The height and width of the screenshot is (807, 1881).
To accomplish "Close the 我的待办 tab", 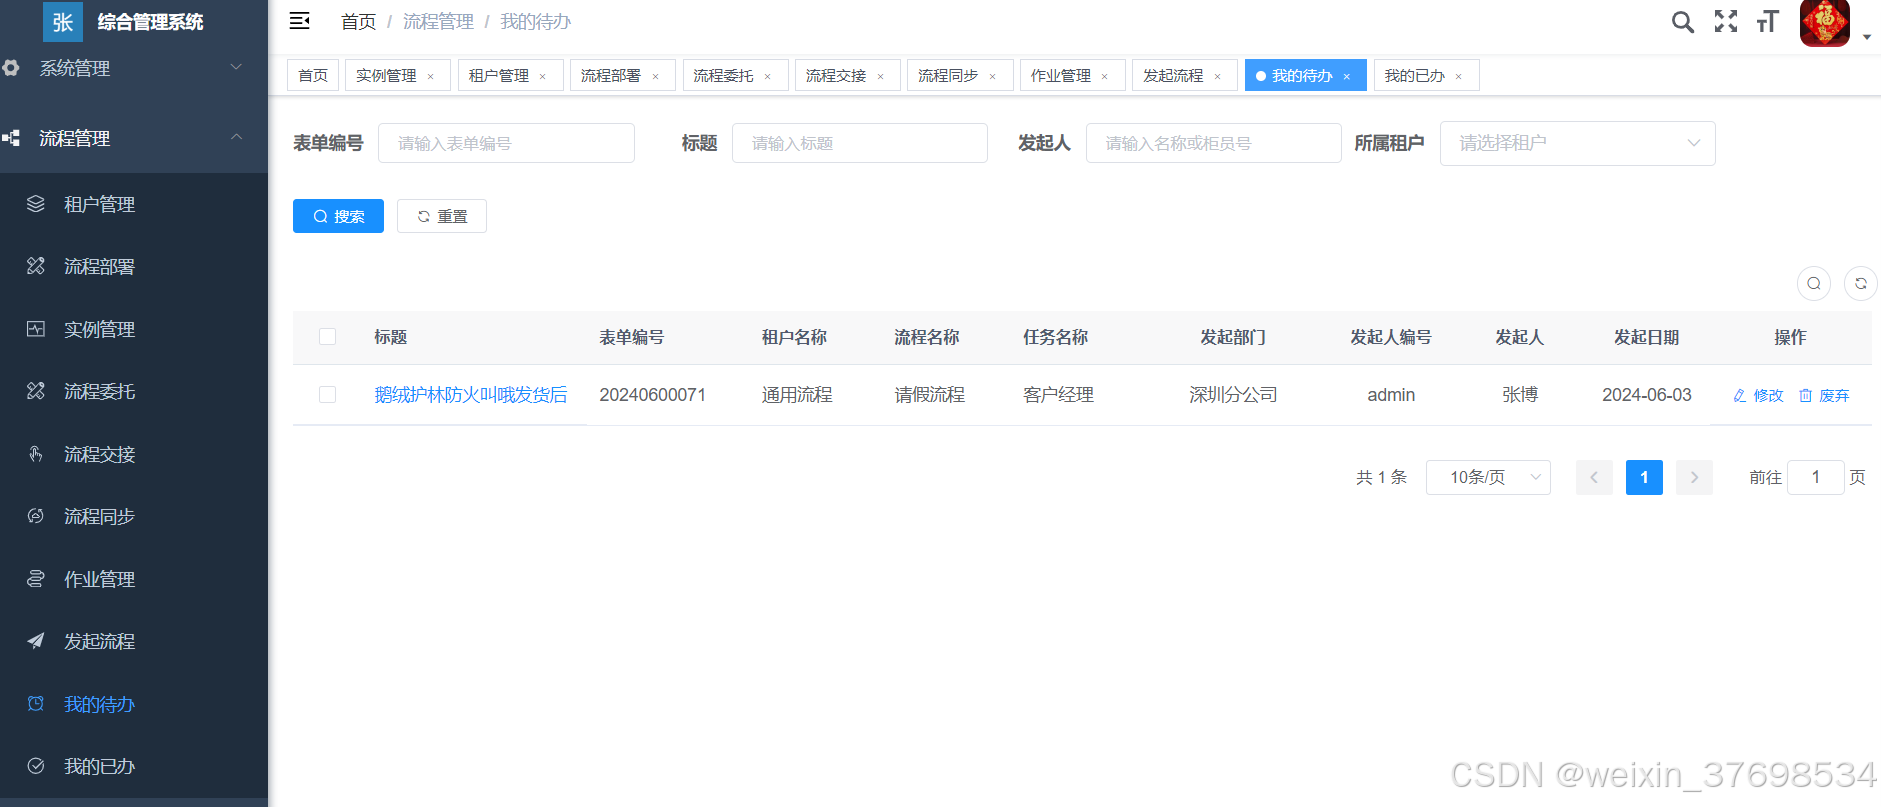I will [x=1347, y=76].
